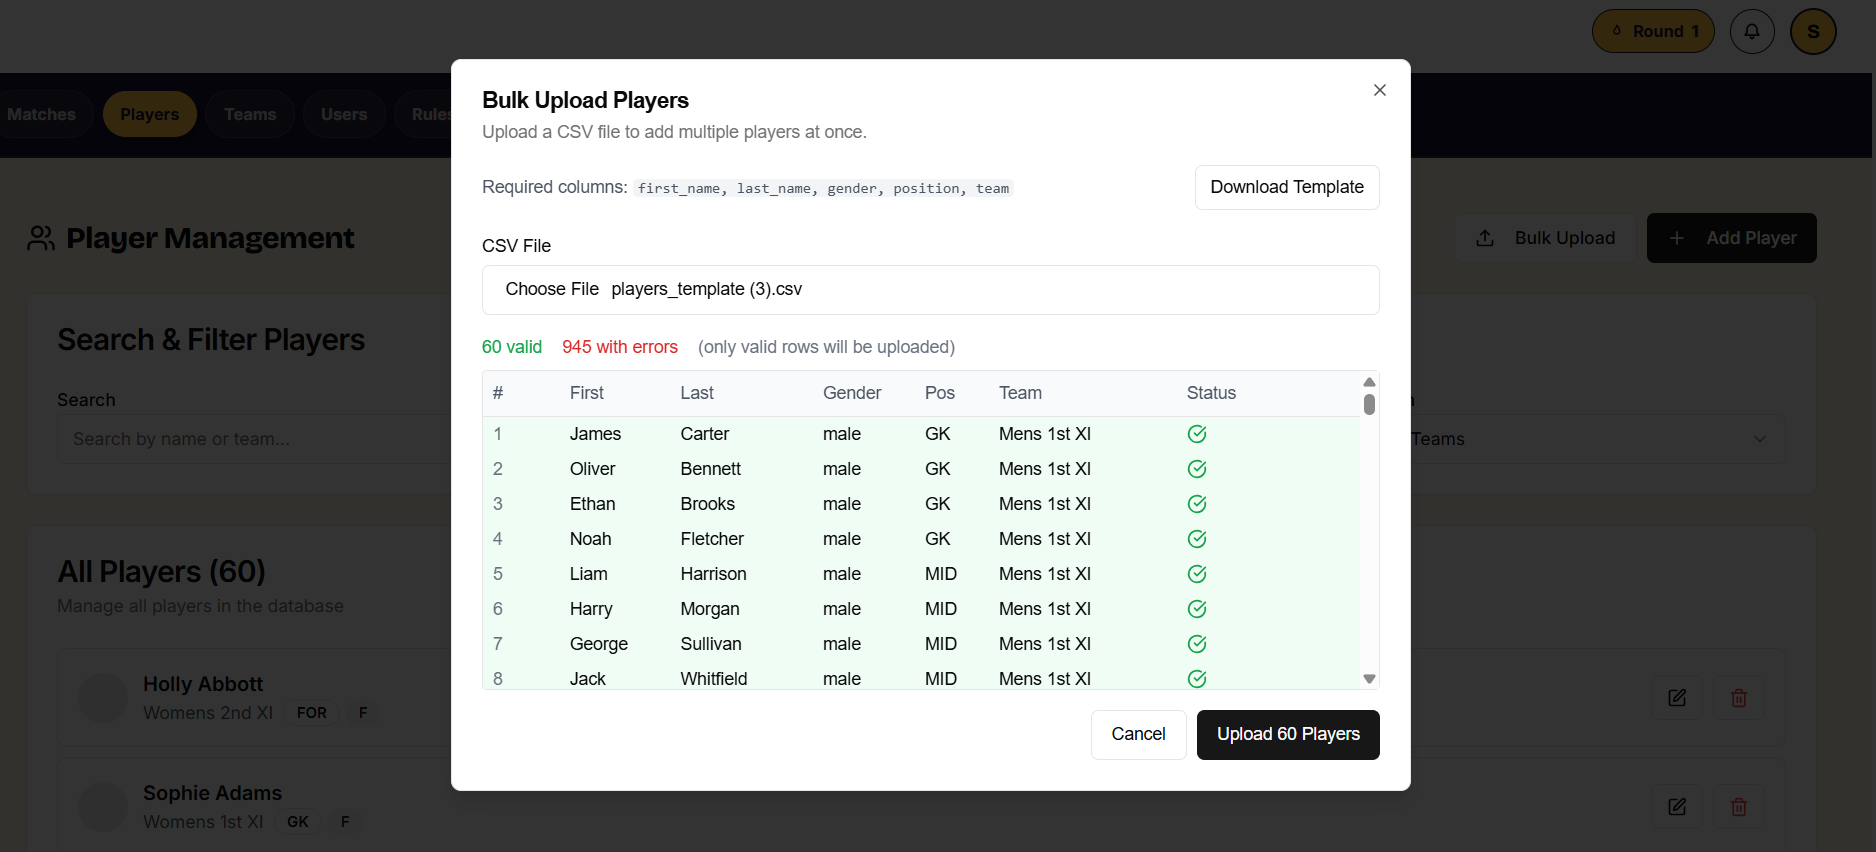The image size is (1876, 852).
Task: Click the Holly Abbott player name
Action: tap(203, 684)
